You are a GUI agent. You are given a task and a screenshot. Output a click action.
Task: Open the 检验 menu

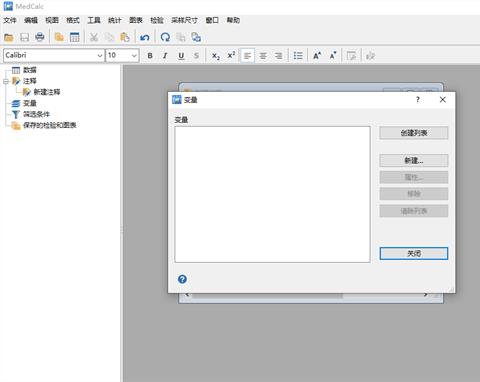[157, 20]
